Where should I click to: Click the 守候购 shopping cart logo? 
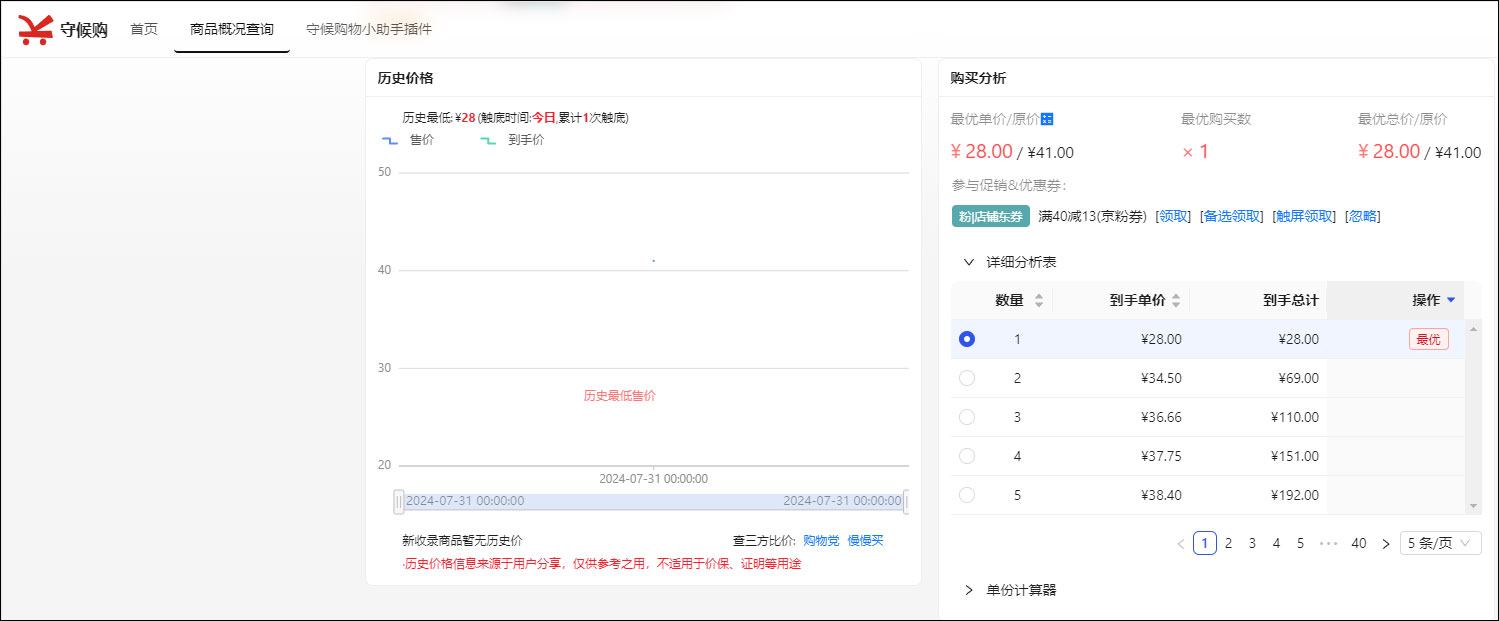pos(35,30)
